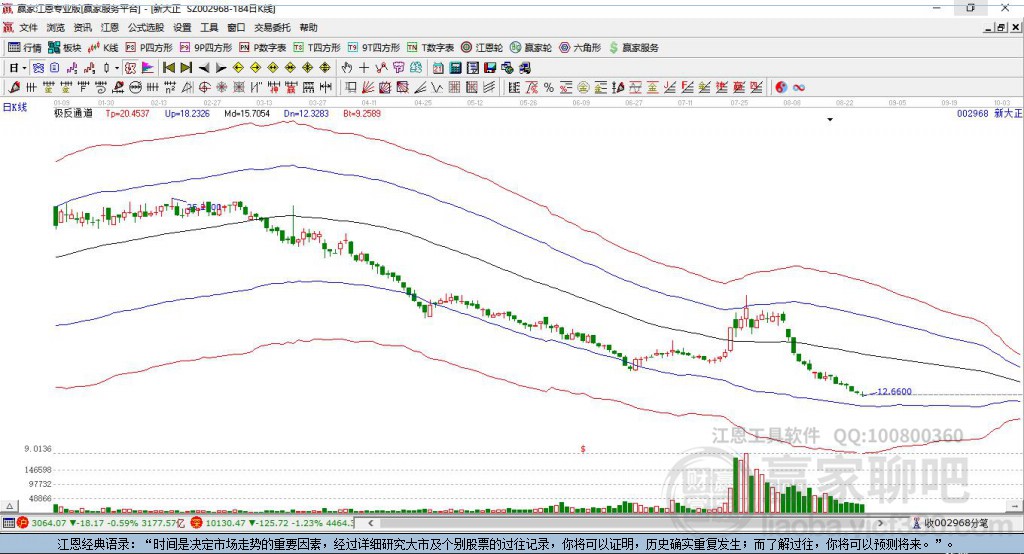Jump to first bar icon
The image size is (1024, 554).
coord(168,68)
